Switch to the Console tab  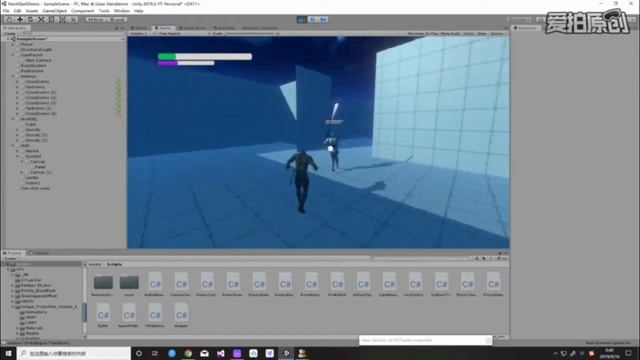pyautogui.click(x=40, y=253)
